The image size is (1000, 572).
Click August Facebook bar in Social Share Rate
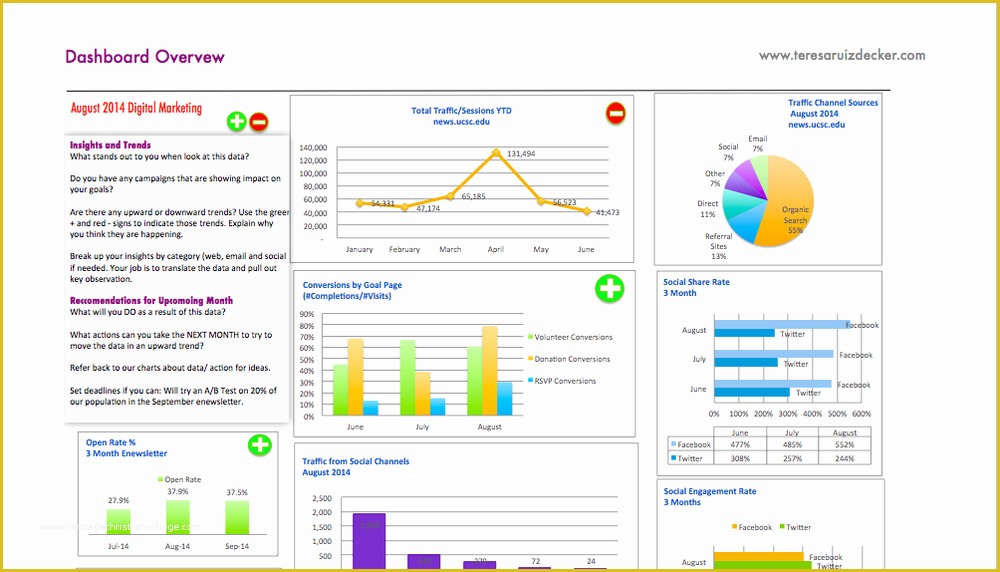click(x=782, y=324)
